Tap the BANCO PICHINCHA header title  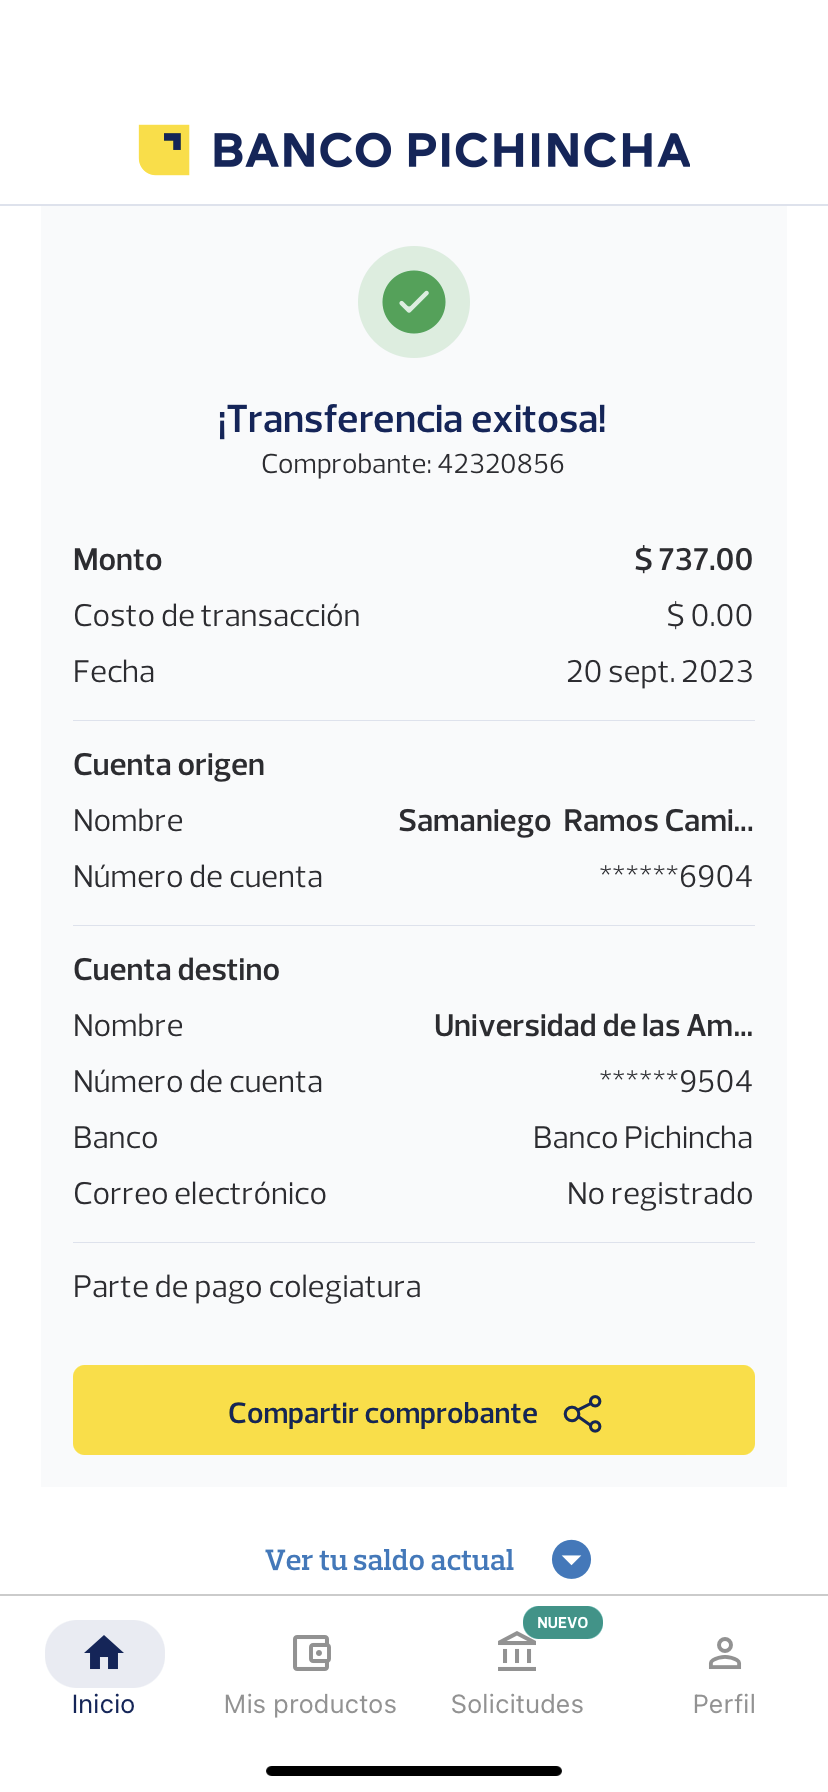coord(451,150)
